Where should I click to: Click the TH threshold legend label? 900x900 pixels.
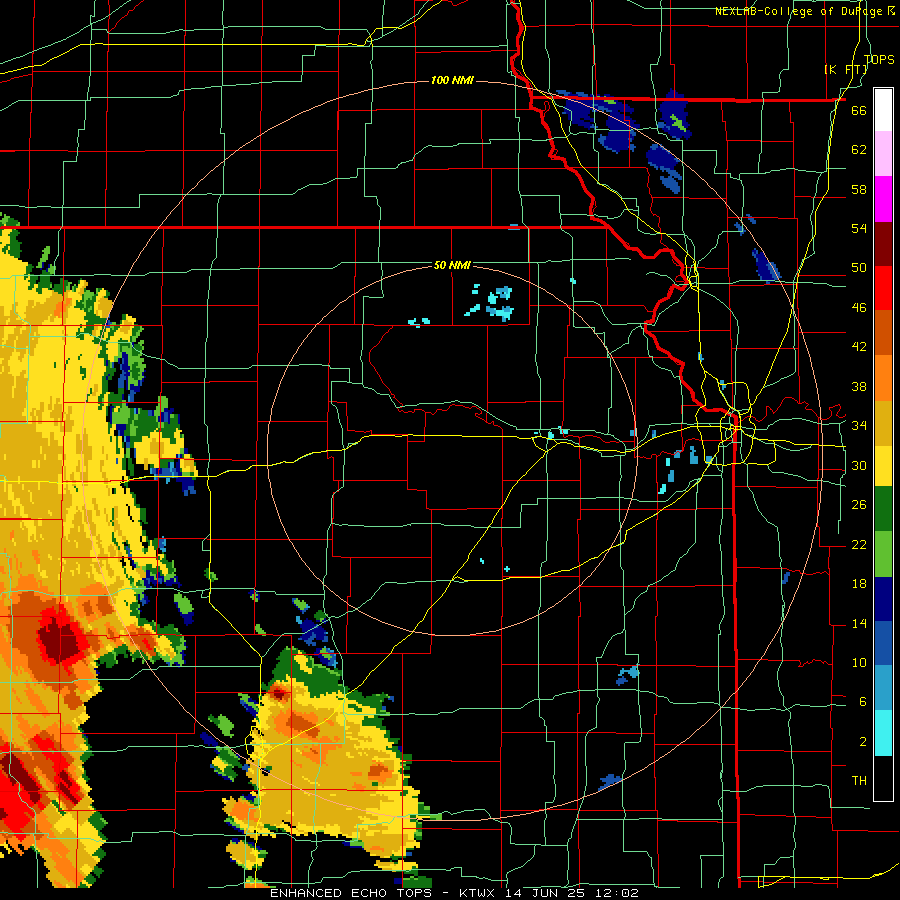coord(859,781)
